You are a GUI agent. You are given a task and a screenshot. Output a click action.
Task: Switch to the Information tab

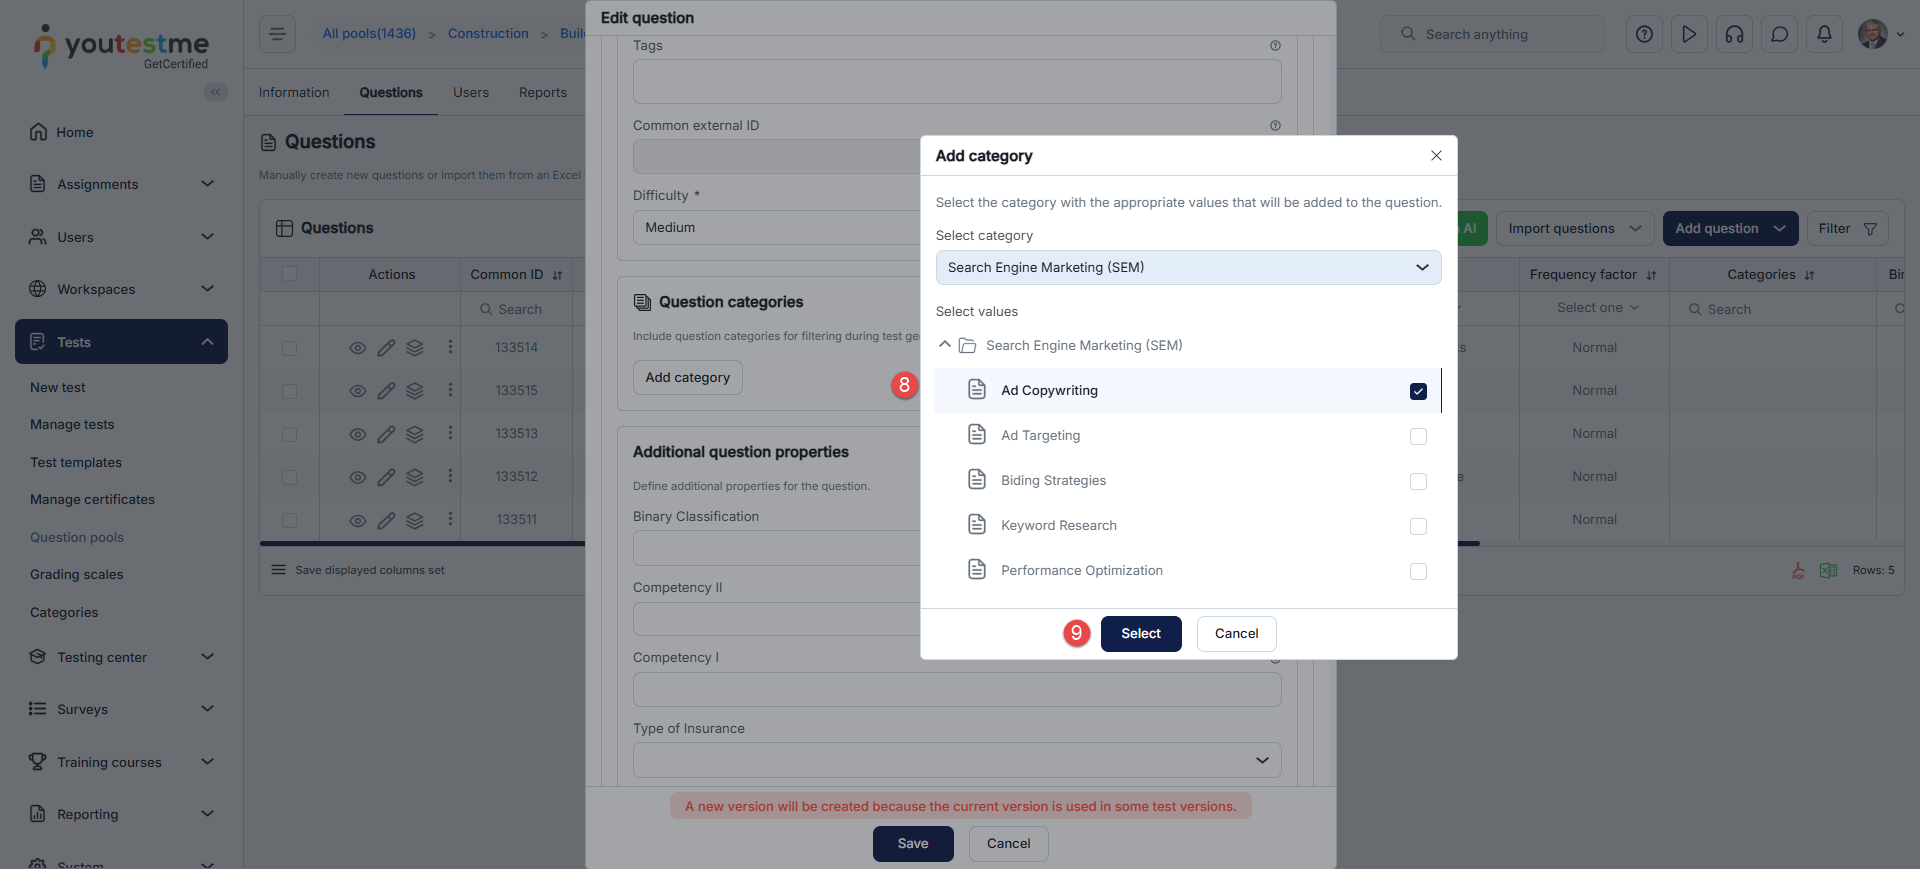pos(294,92)
